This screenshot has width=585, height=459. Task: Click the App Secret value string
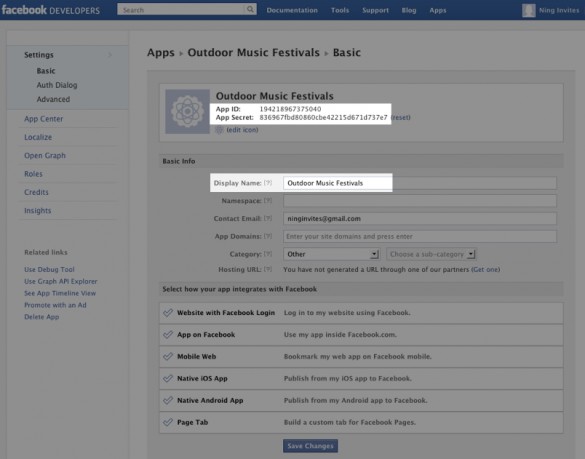click(x=323, y=118)
